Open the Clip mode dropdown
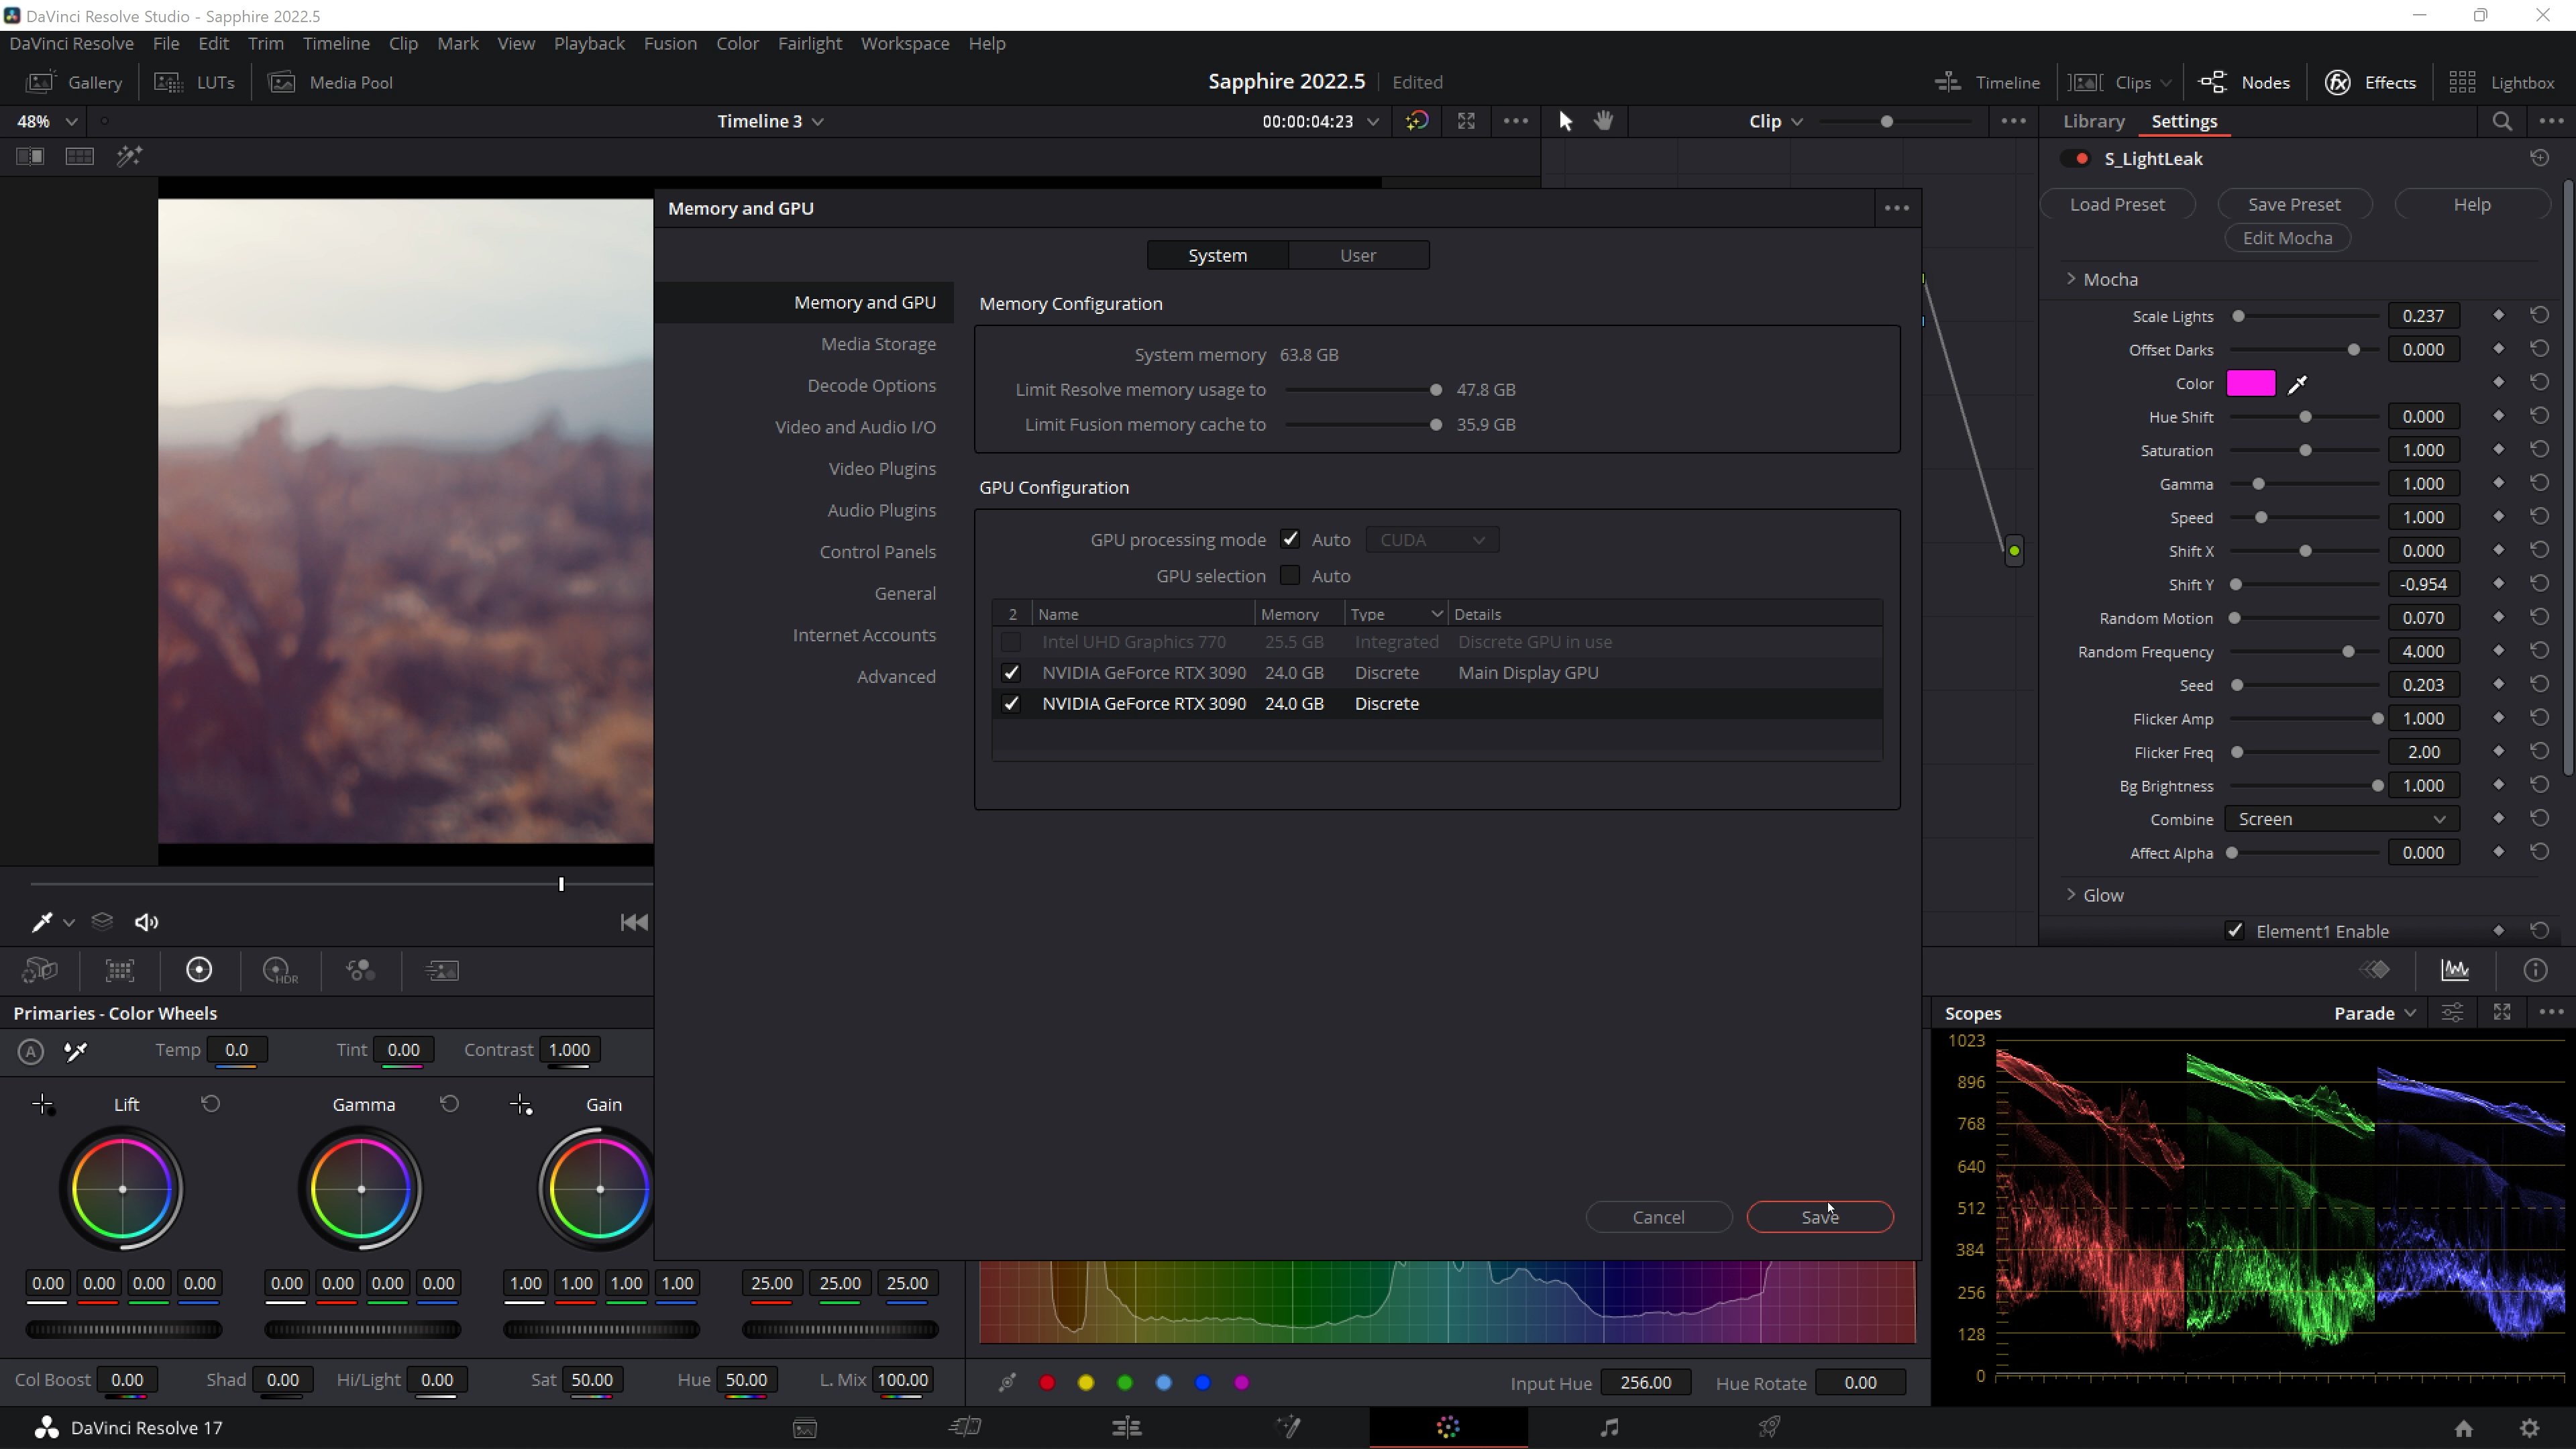The width and height of the screenshot is (2576, 1449). tap(1776, 121)
